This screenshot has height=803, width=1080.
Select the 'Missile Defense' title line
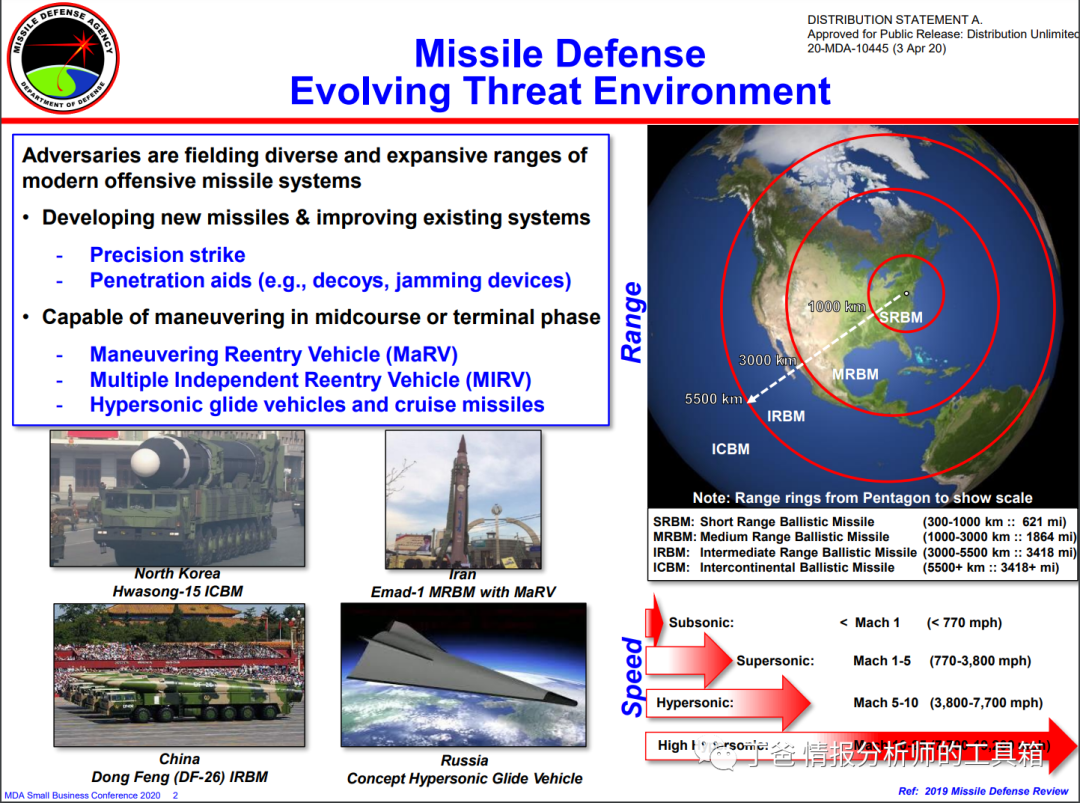click(x=559, y=53)
